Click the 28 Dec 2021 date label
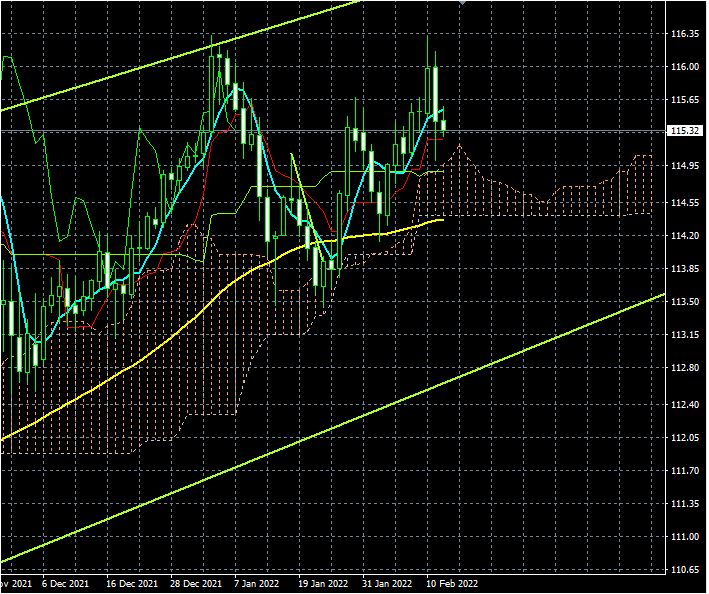 tap(196, 584)
